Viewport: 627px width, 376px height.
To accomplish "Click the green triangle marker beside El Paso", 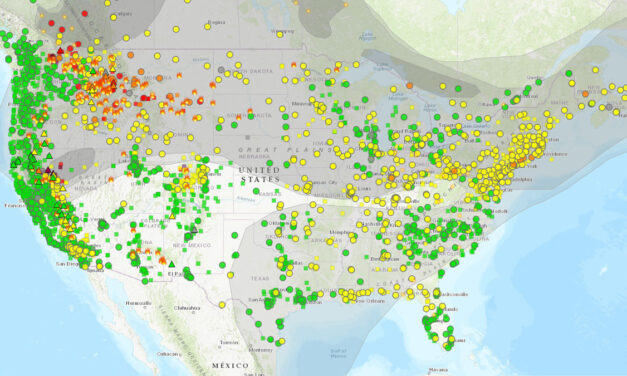I will click(x=172, y=264).
